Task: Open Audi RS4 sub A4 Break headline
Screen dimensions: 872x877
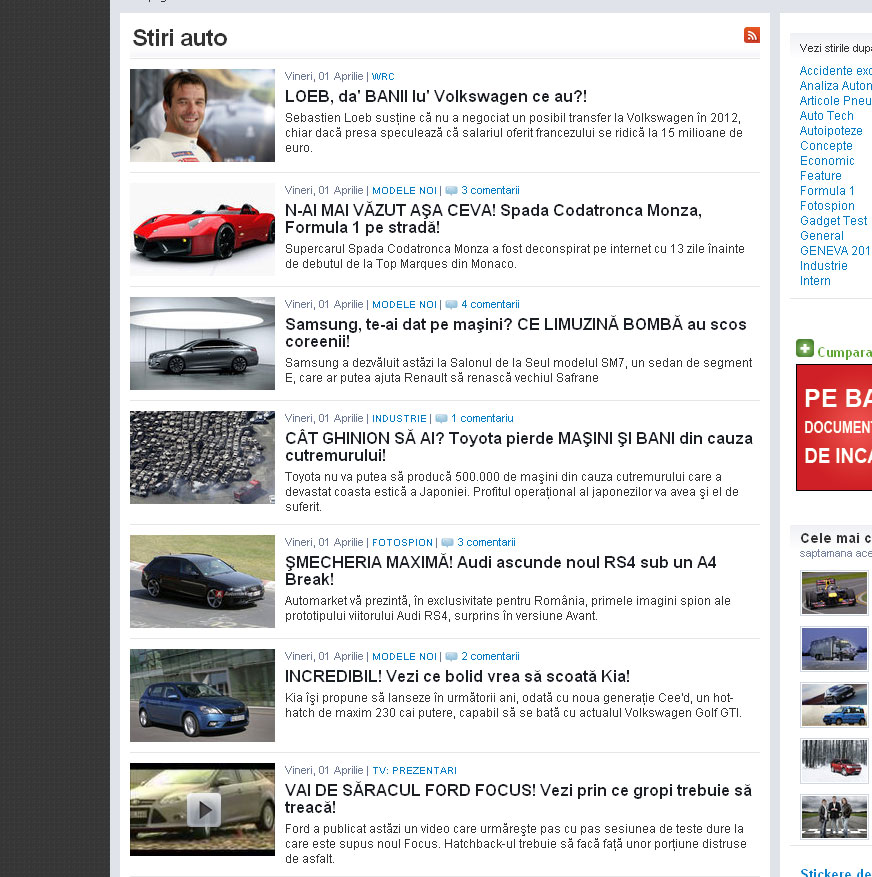Action: [501, 571]
